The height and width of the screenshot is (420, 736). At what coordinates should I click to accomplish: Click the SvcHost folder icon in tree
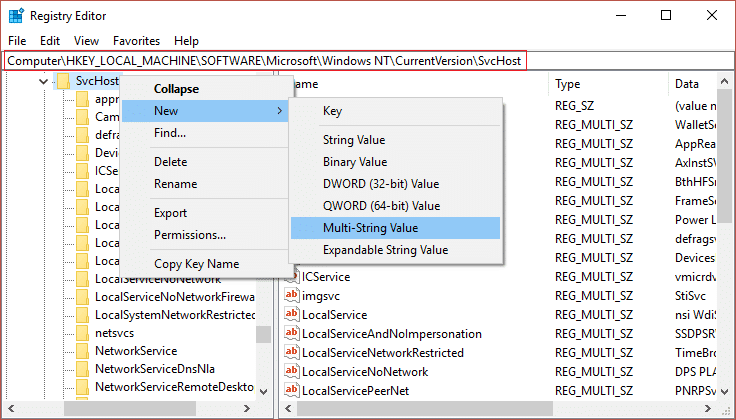pyautogui.click(x=64, y=81)
